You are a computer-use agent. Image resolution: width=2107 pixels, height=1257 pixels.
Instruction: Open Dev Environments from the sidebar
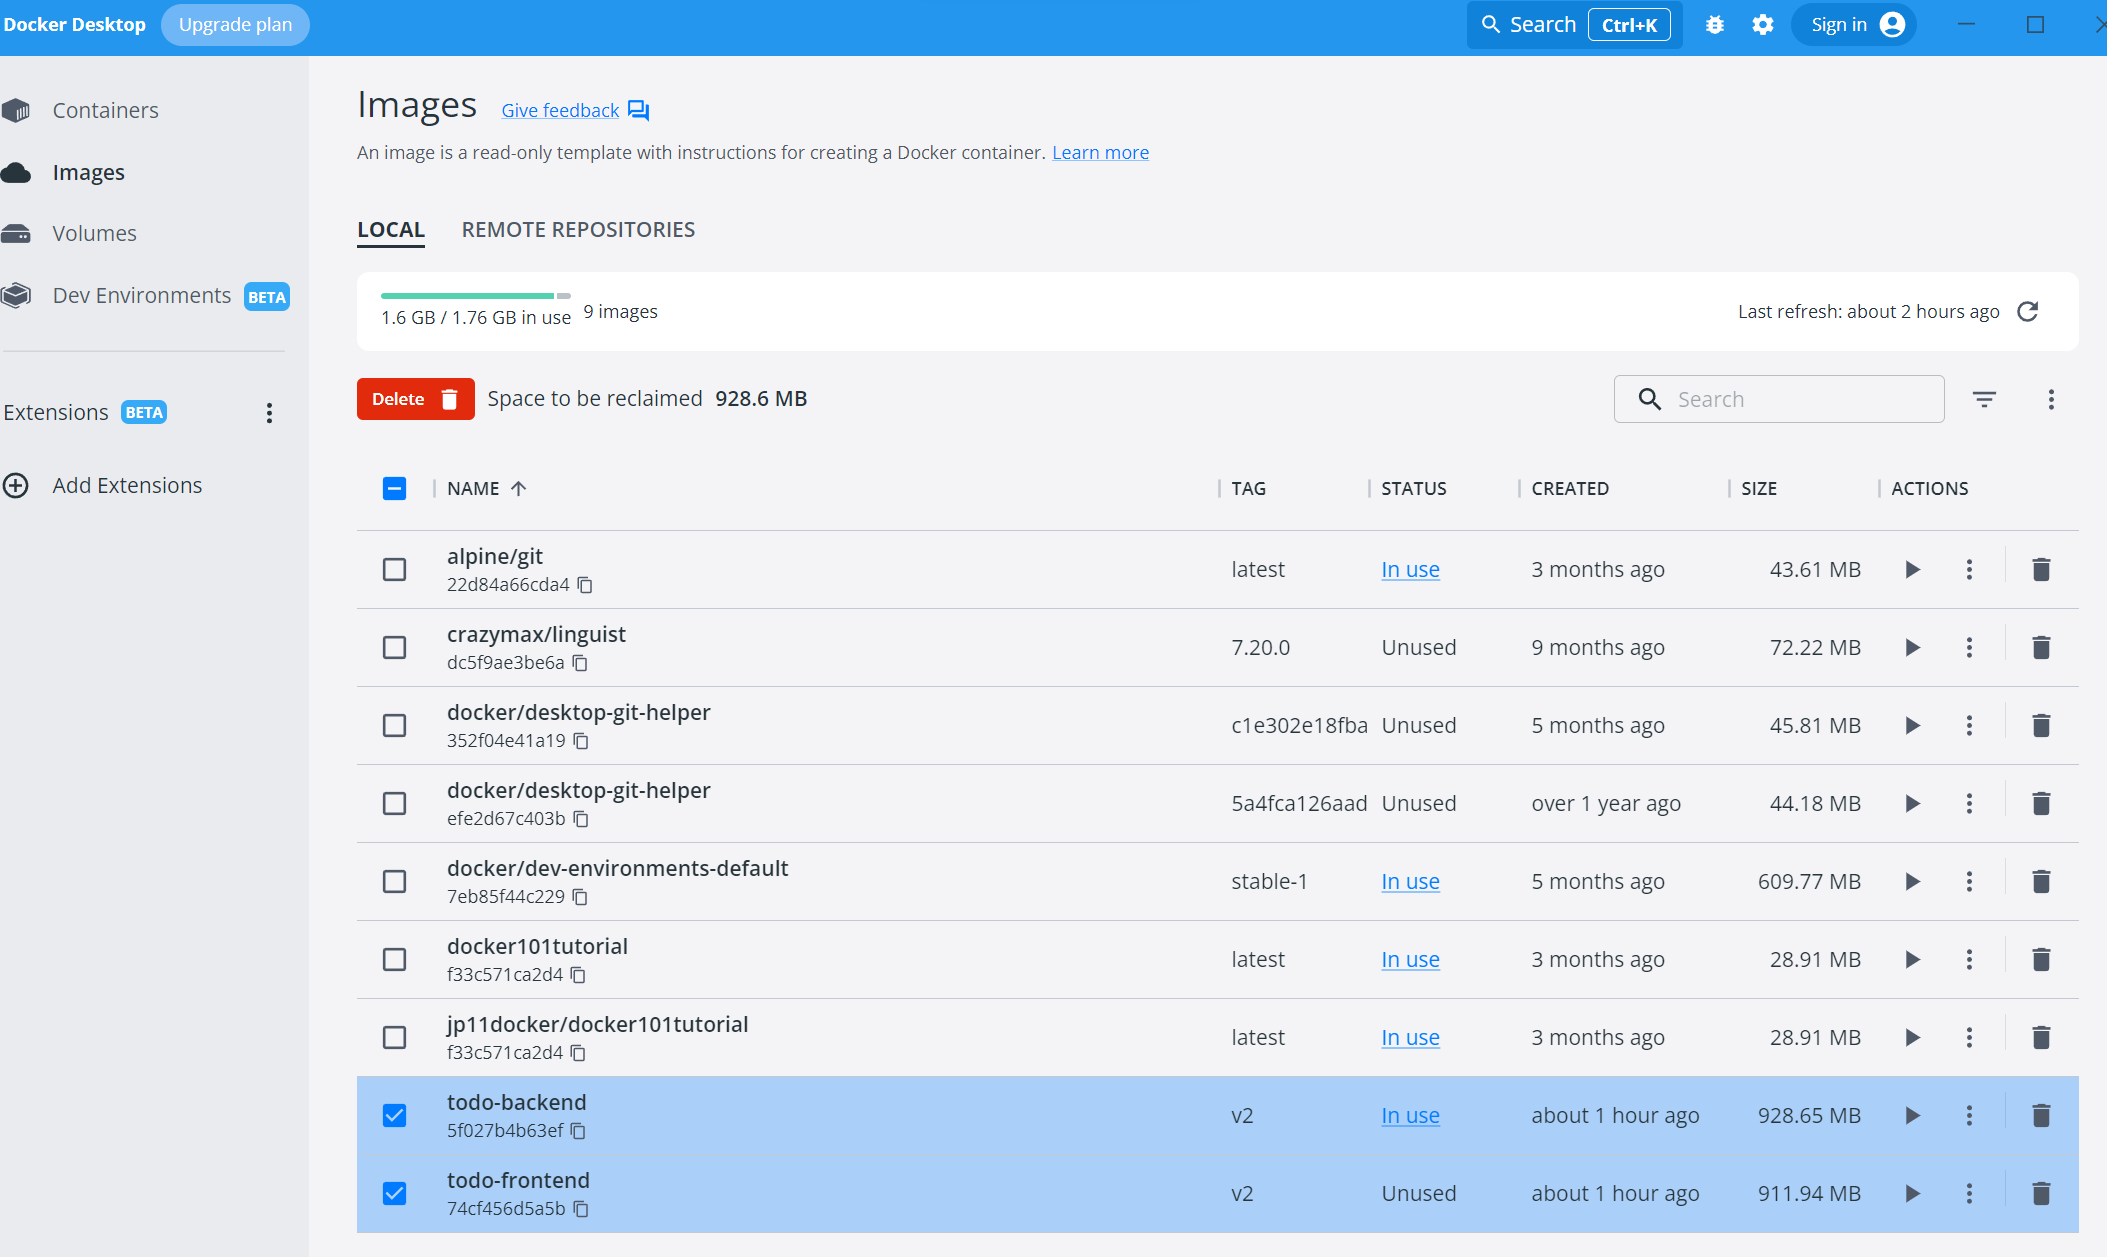coord(141,295)
